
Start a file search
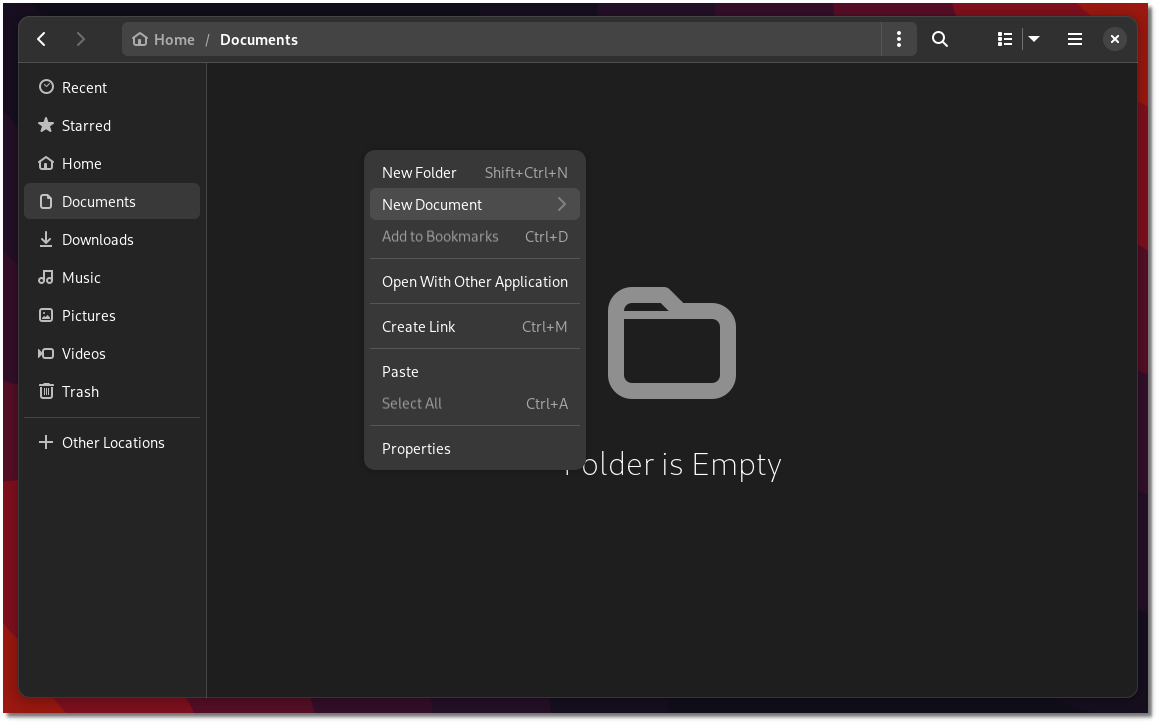point(939,39)
